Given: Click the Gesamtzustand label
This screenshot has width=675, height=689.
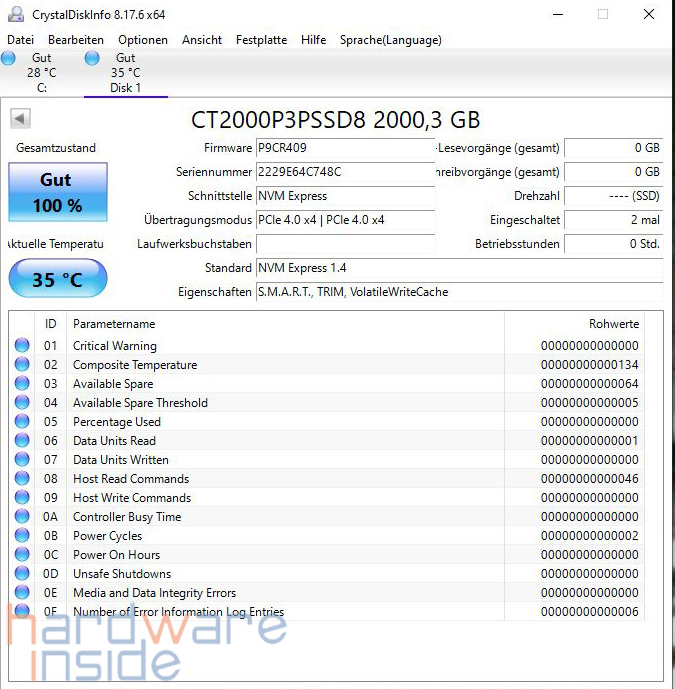Looking at the screenshot, I should [x=56, y=148].
